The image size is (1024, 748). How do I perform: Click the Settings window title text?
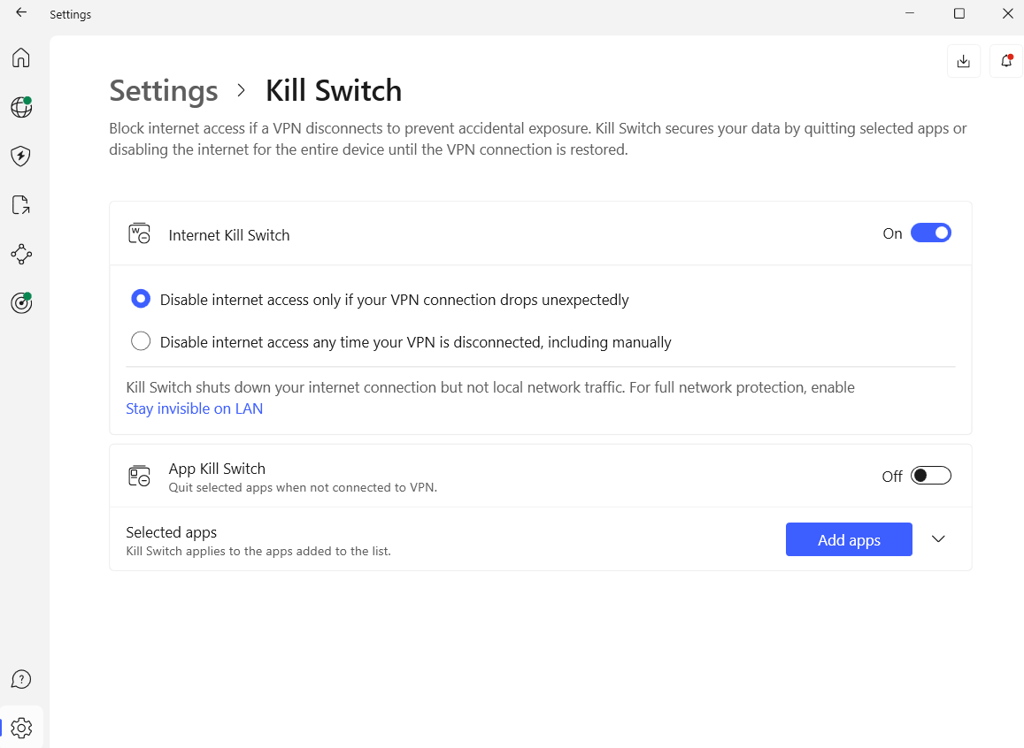click(71, 14)
